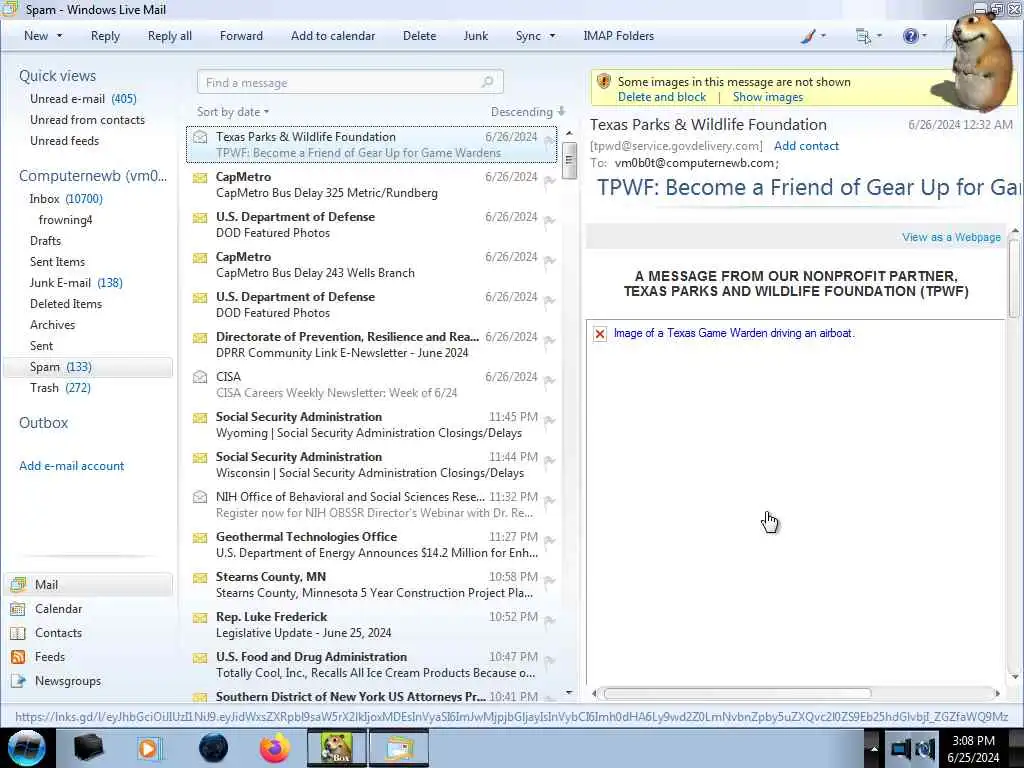Show hidden tray icons arrow
Image resolution: width=1024 pixels, height=768 pixels.
coord(874,748)
